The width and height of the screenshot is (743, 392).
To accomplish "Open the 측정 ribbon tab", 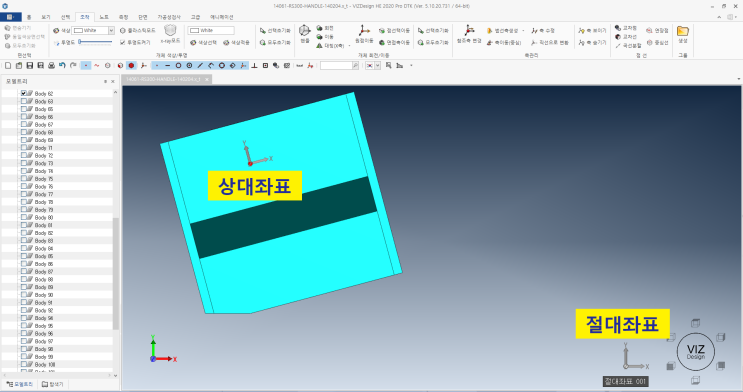I will 123,17.
